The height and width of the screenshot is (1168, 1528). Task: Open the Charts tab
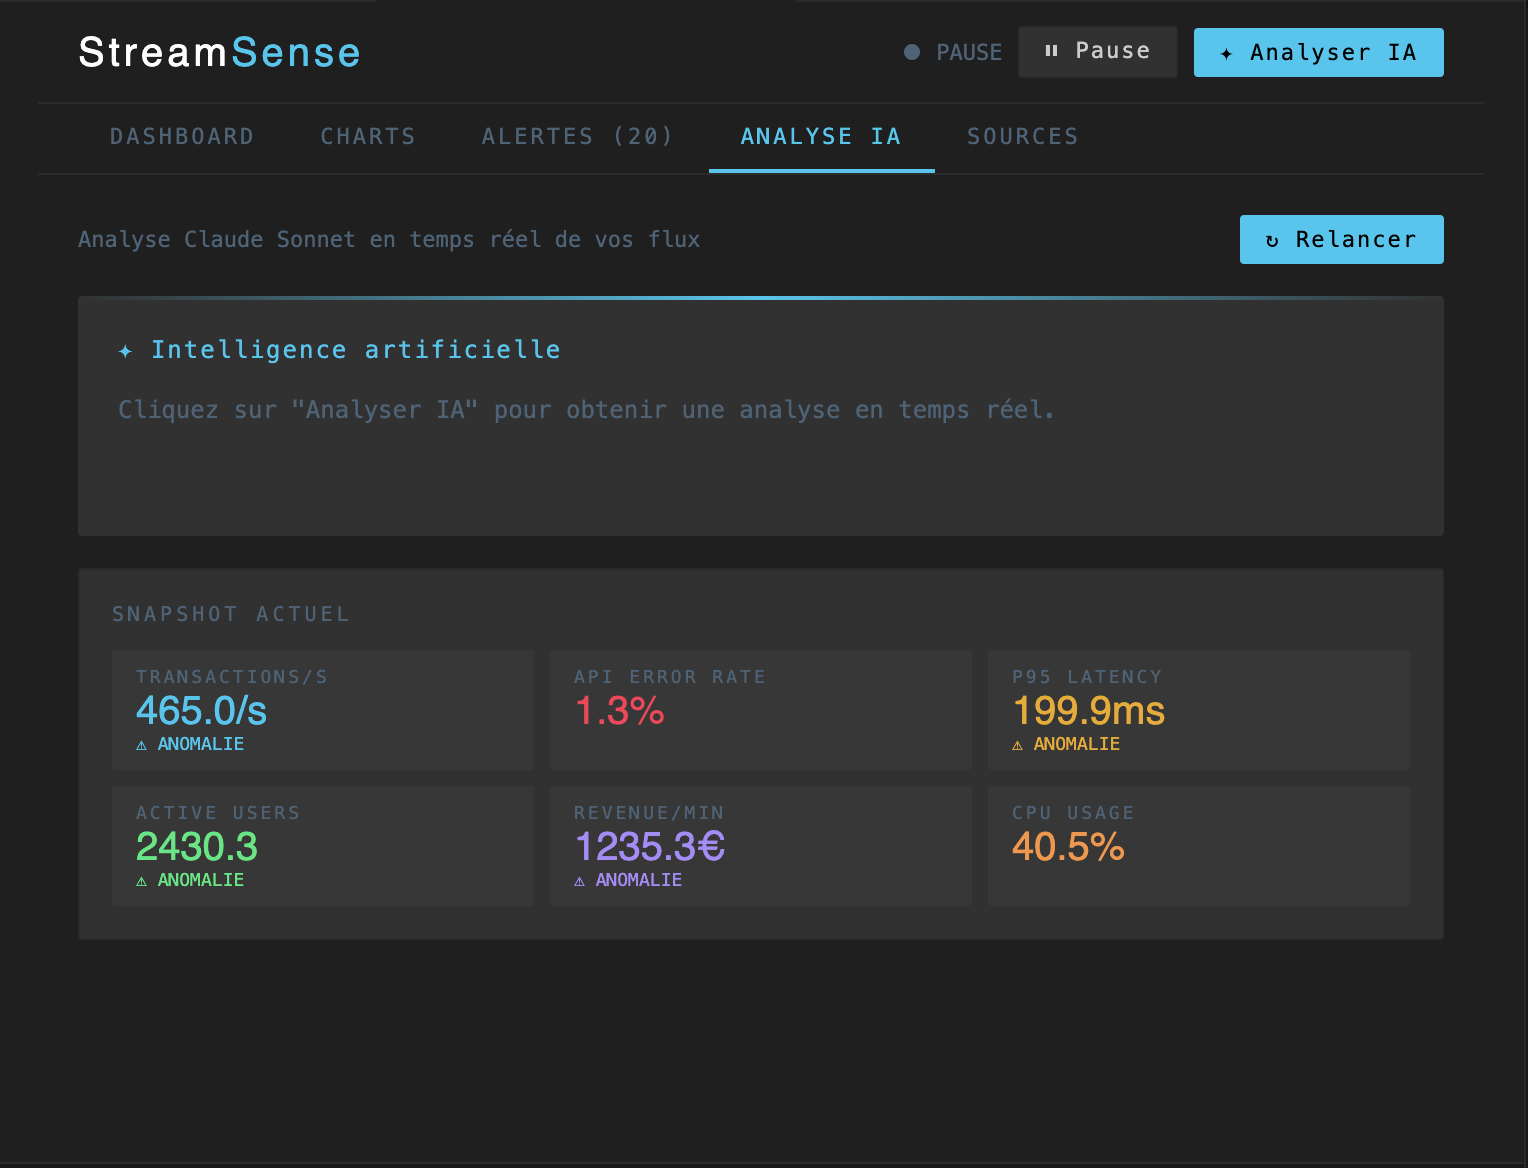pos(368,136)
